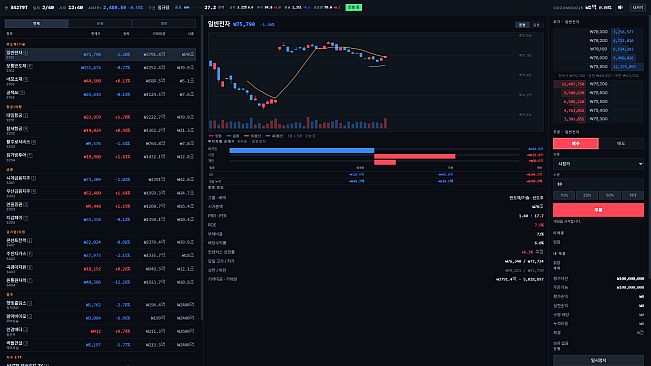Click the order quantity input field
651x366 pixels.
pos(598,184)
